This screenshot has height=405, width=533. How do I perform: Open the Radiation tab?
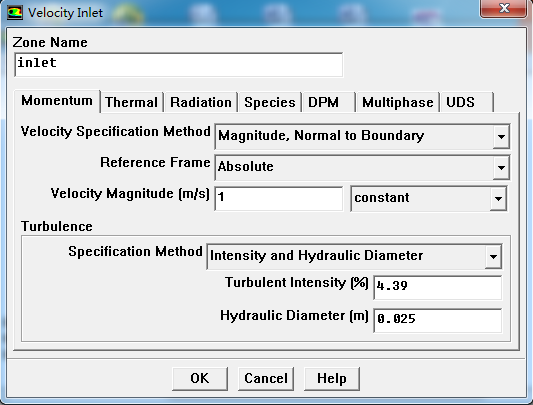201,102
